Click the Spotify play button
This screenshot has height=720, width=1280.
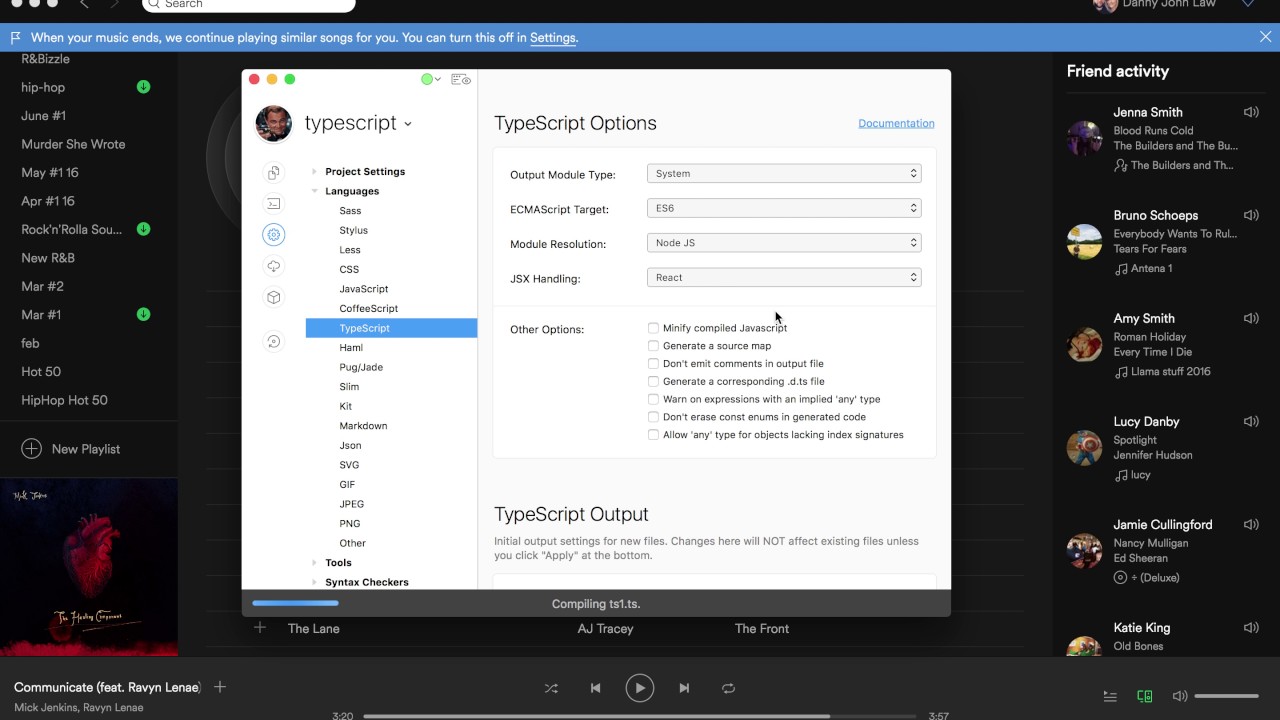640,688
